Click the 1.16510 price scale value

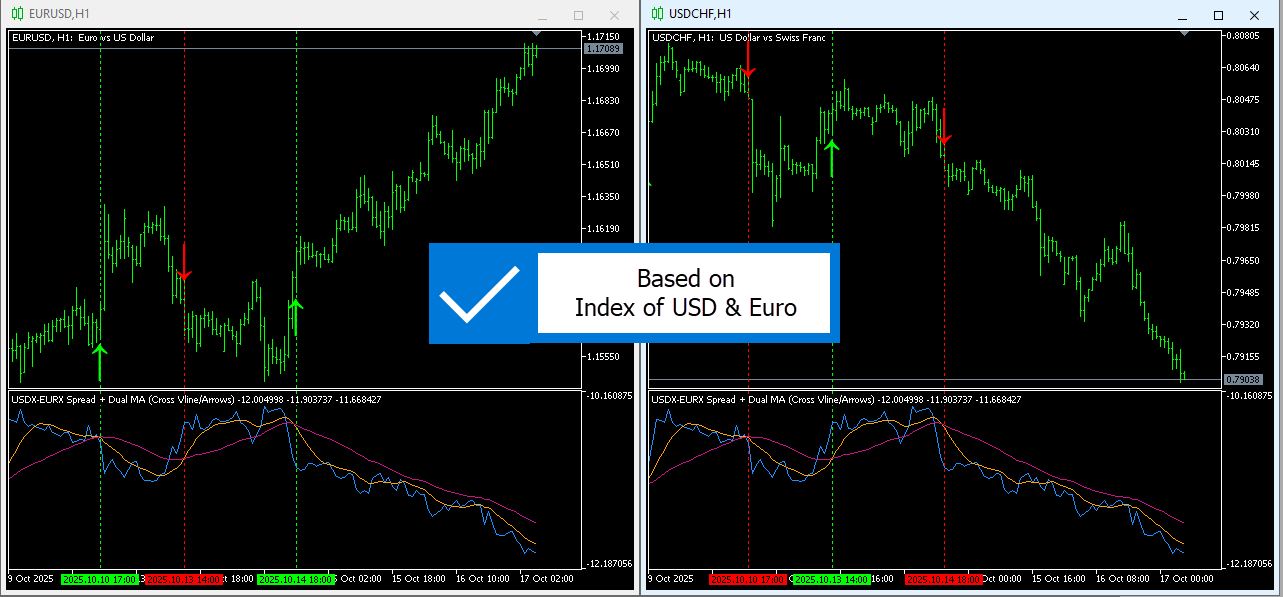tap(603, 164)
